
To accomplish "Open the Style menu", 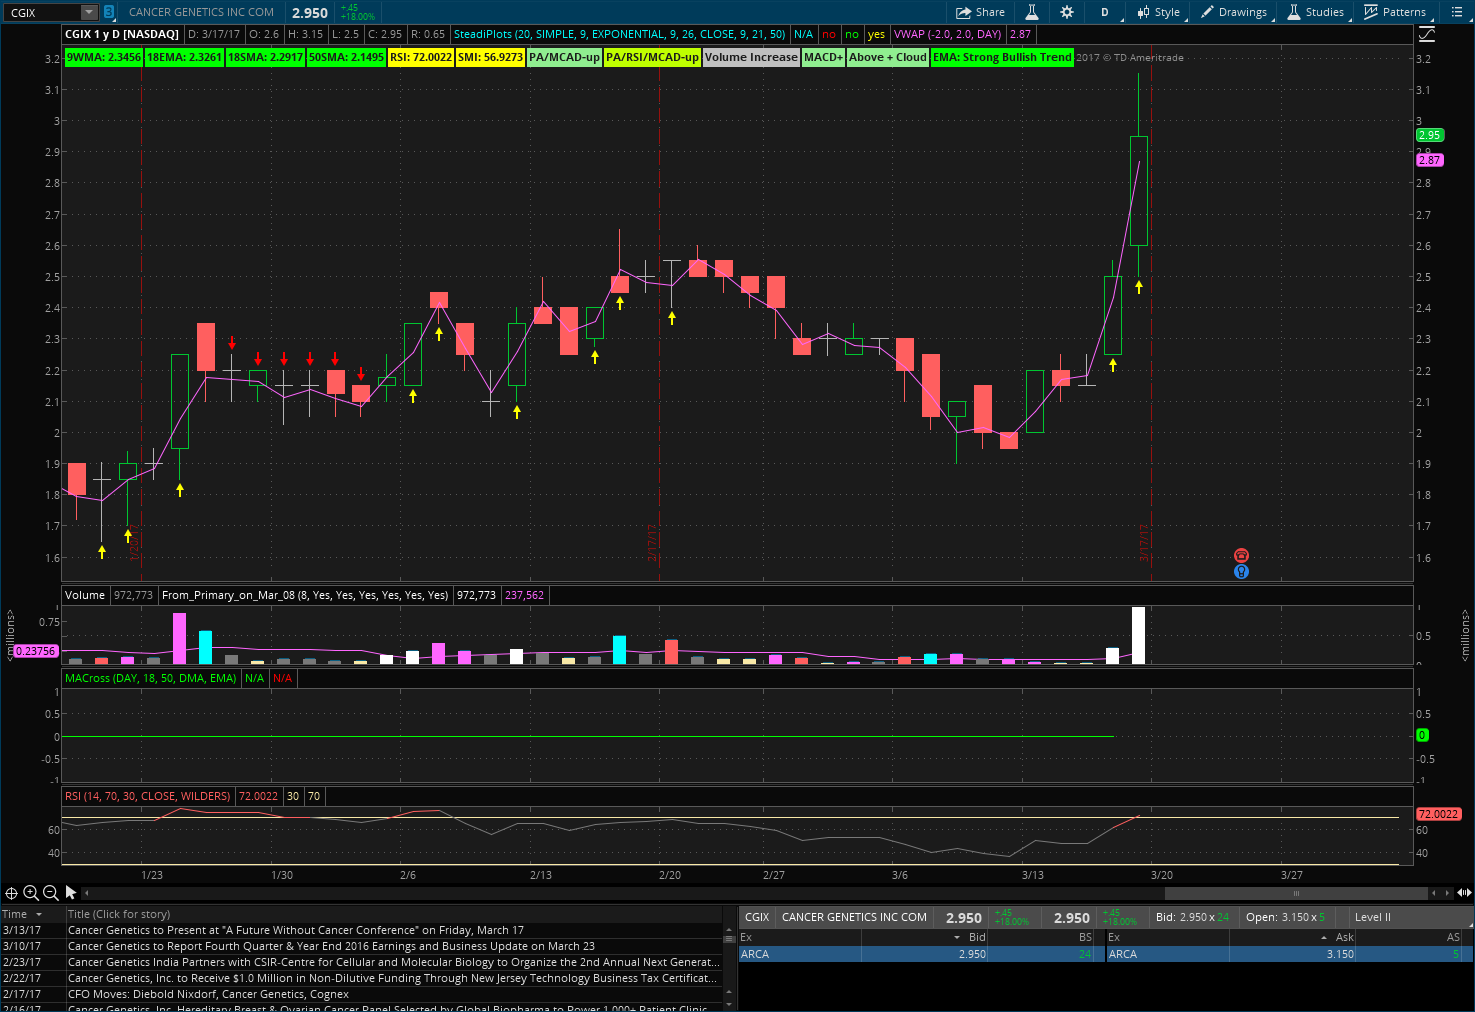I will click(1158, 12).
